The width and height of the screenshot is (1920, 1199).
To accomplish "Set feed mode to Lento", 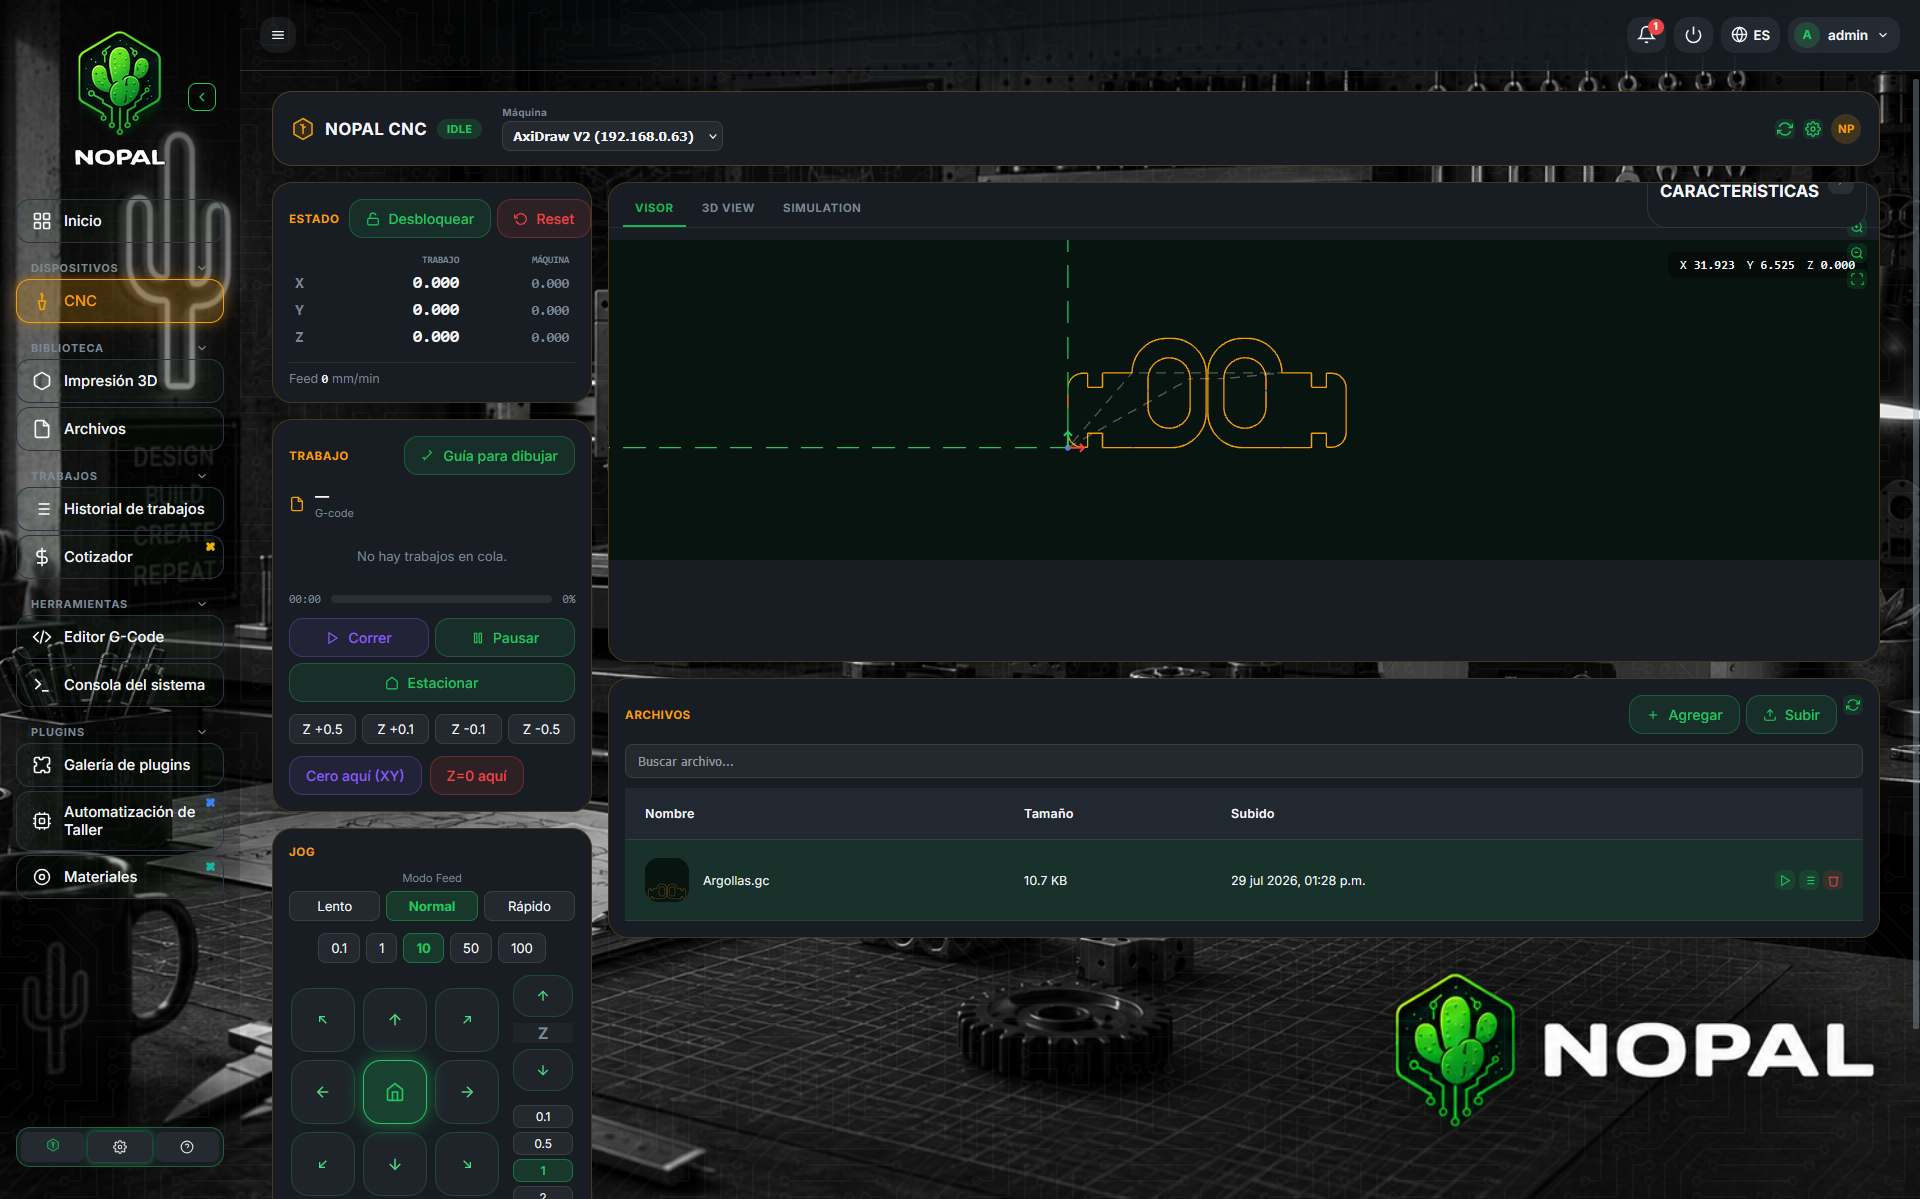I will coord(335,906).
